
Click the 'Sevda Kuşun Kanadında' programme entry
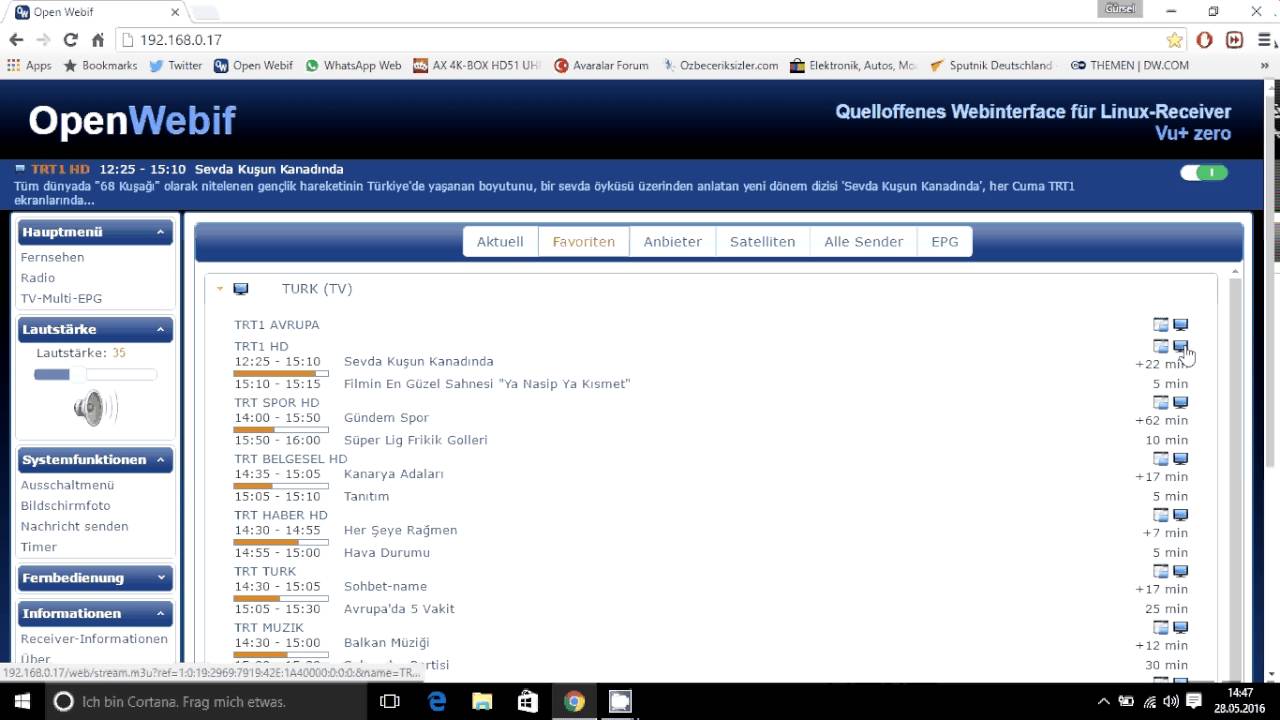[419, 362]
